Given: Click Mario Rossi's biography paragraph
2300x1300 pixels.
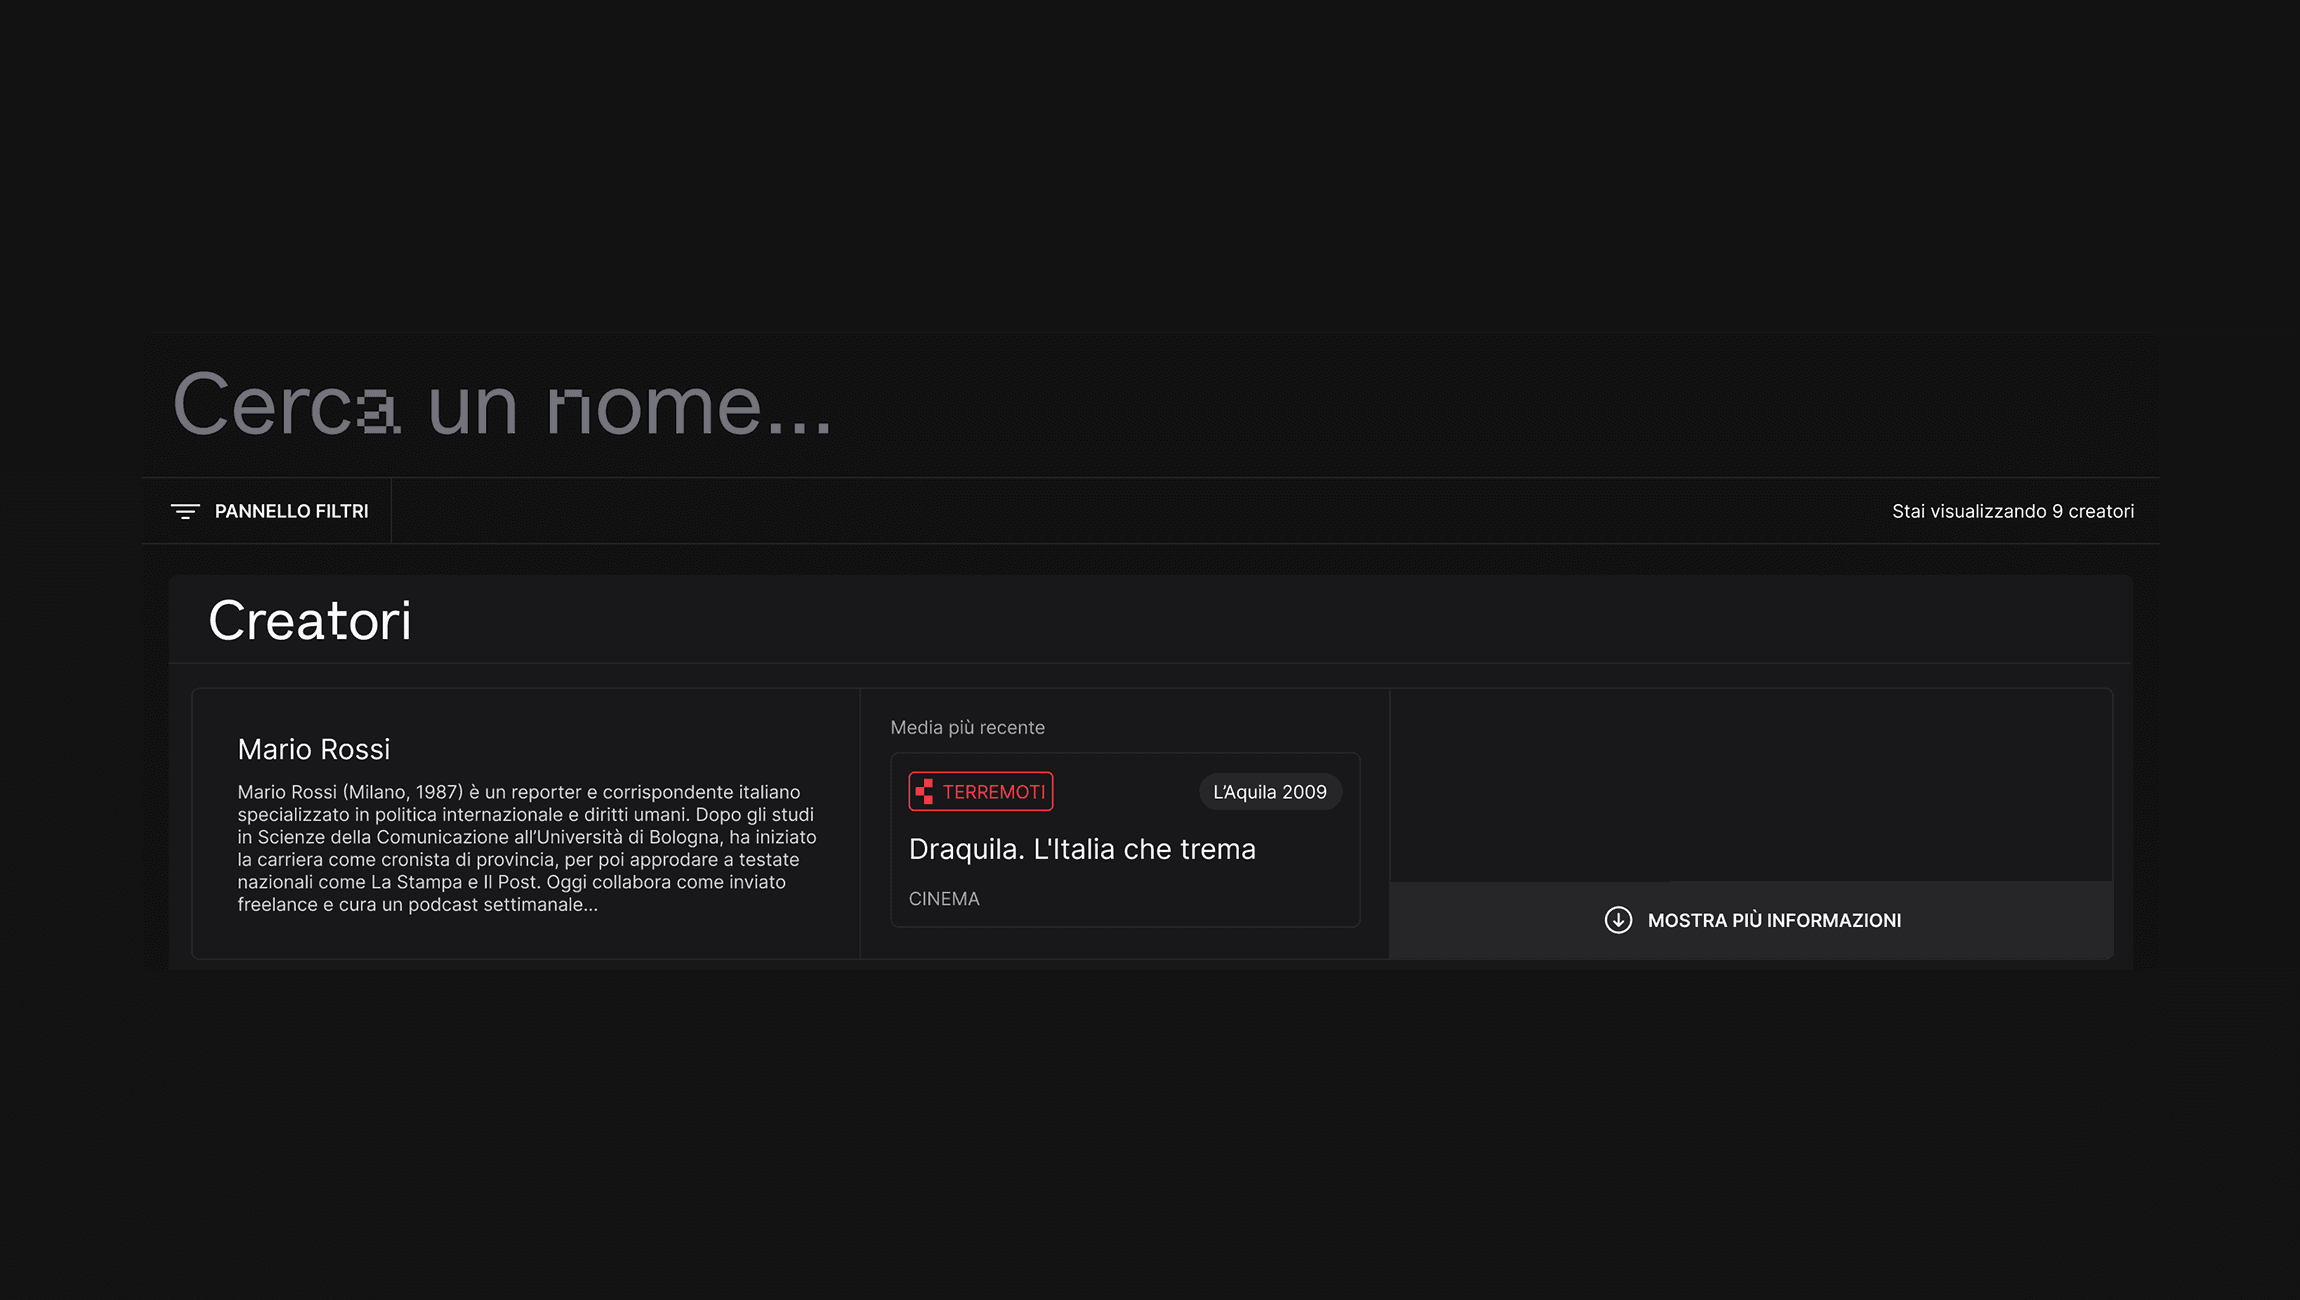Looking at the screenshot, I should point(526,848).
